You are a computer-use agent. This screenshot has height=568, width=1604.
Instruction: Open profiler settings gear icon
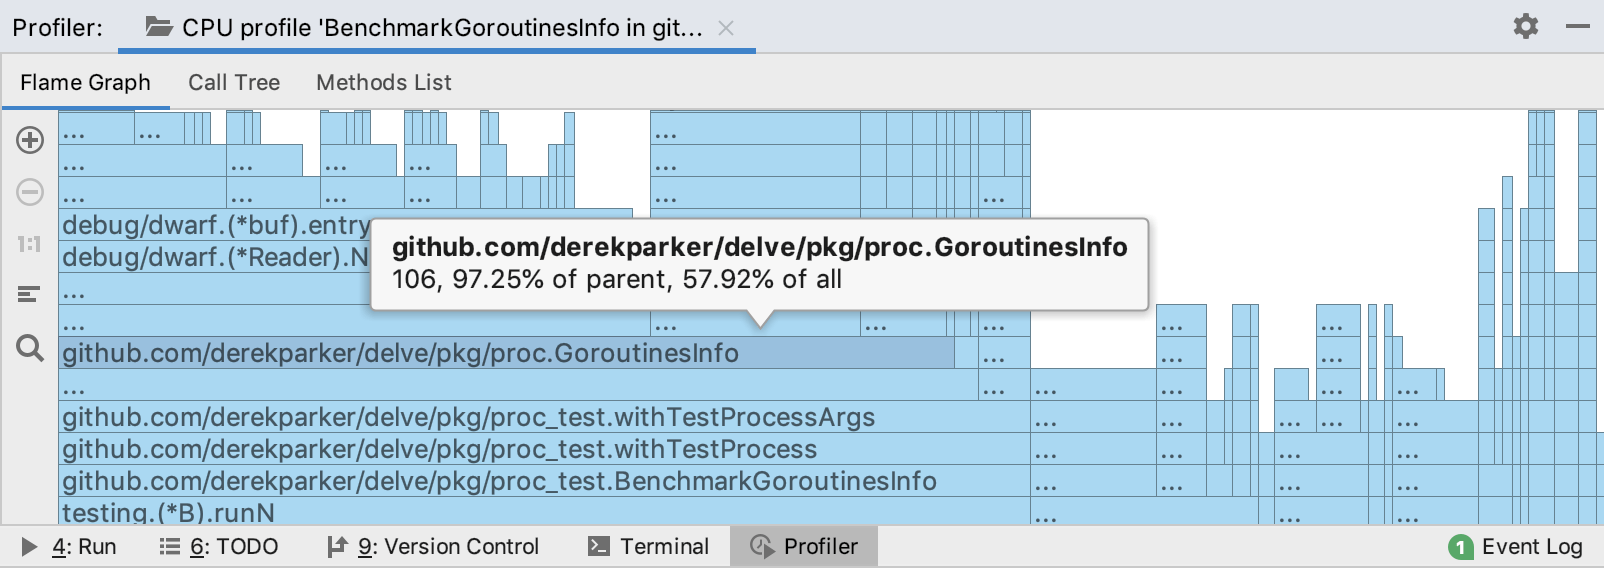pos(1525,26)
